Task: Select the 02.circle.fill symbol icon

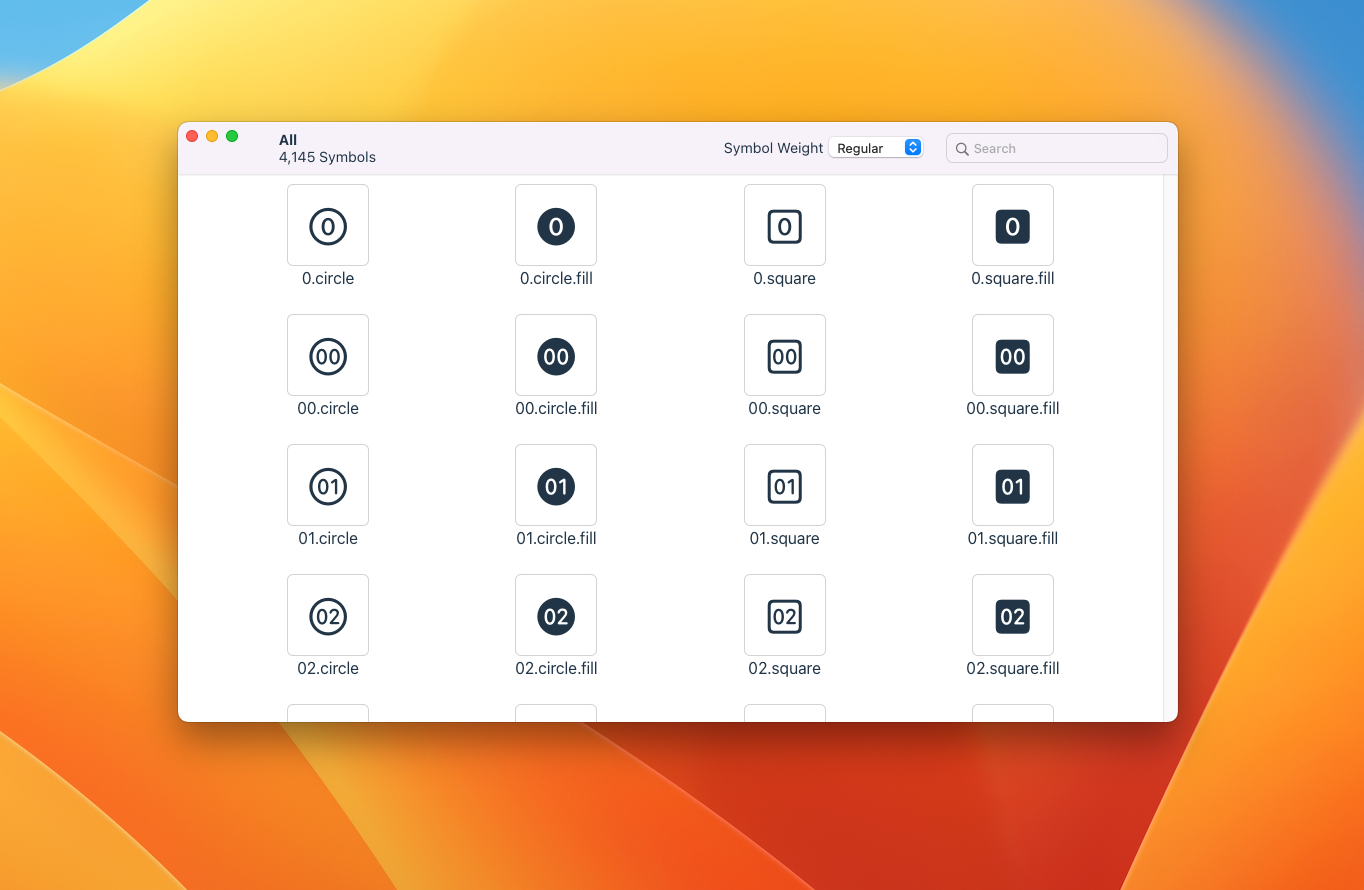Action: tap(556, 615)
